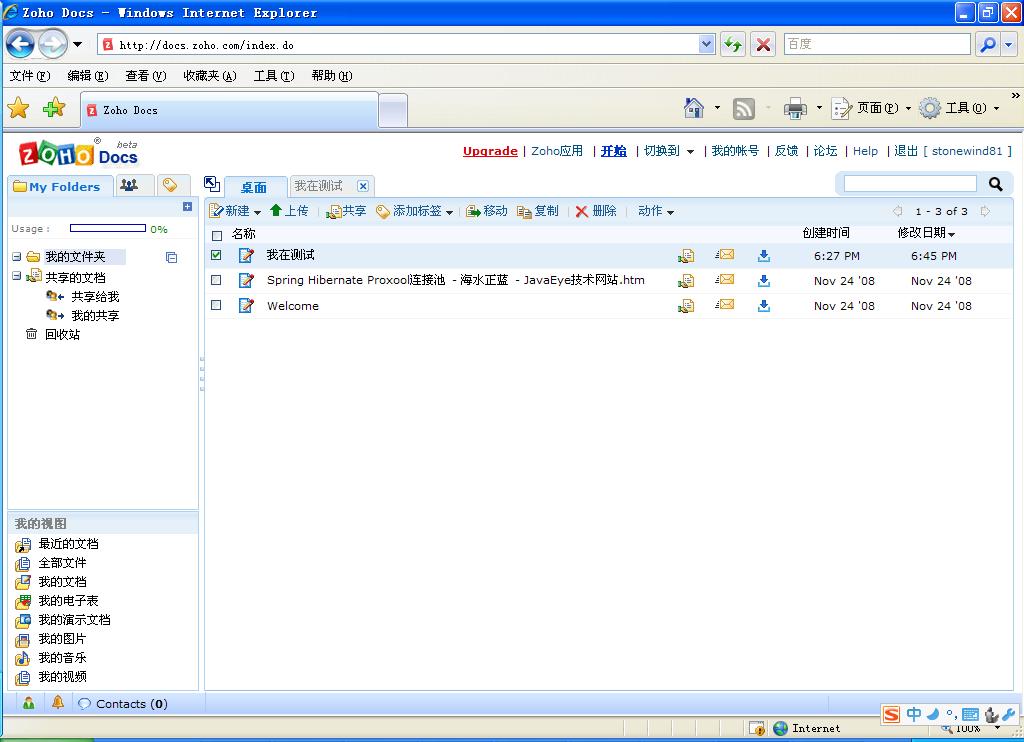This screenshot has width=1024, height=742.
Task: Click the Usage storage progress bar
Action: [x=108, y=228]
